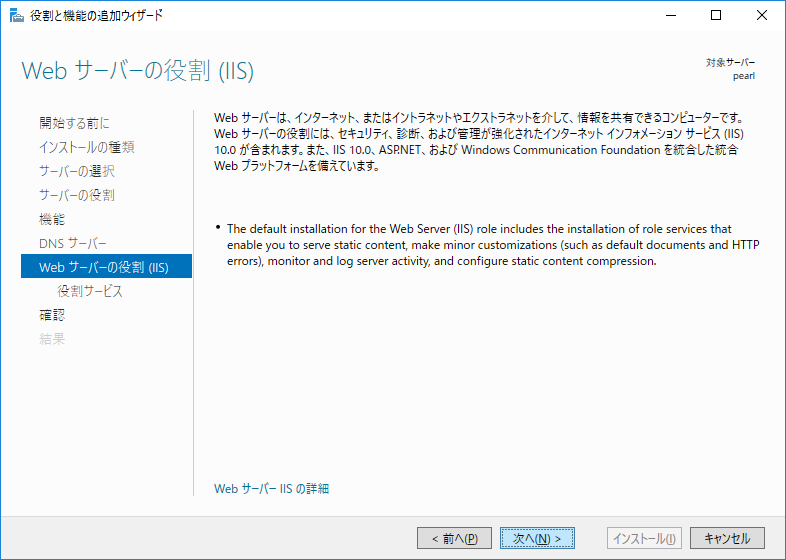The image size is (786, 560).
Task: Select Web サーバーの役割 (IIS) sidebar item
Action: 106,266
